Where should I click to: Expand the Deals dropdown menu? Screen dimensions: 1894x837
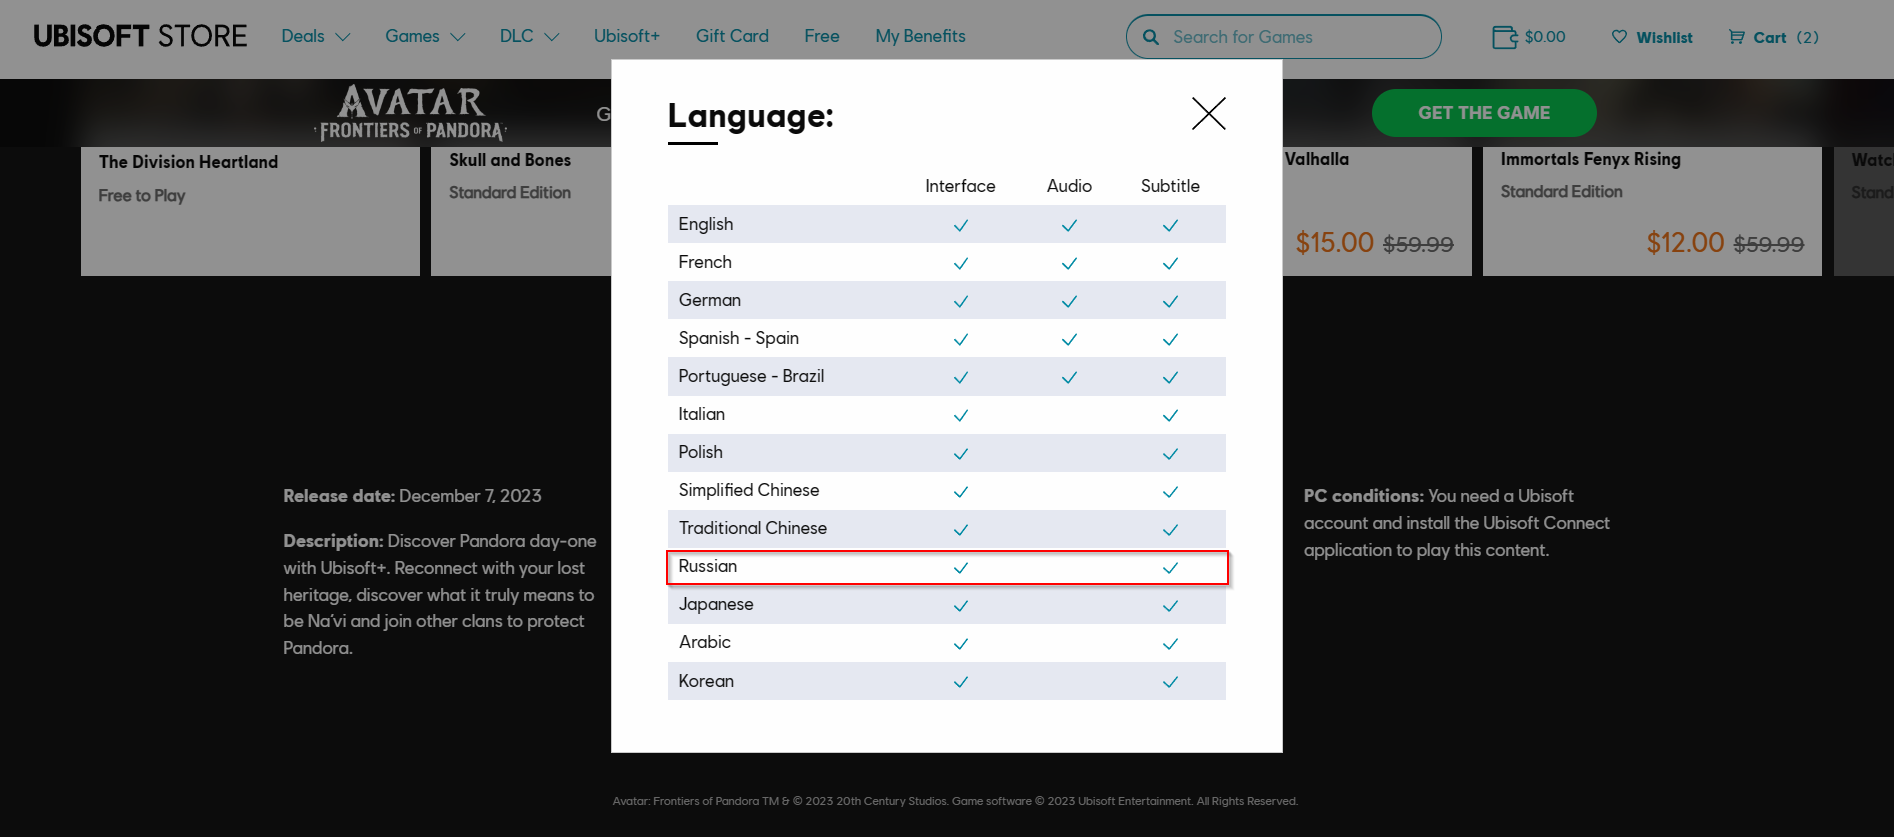[x=316, y=36]
